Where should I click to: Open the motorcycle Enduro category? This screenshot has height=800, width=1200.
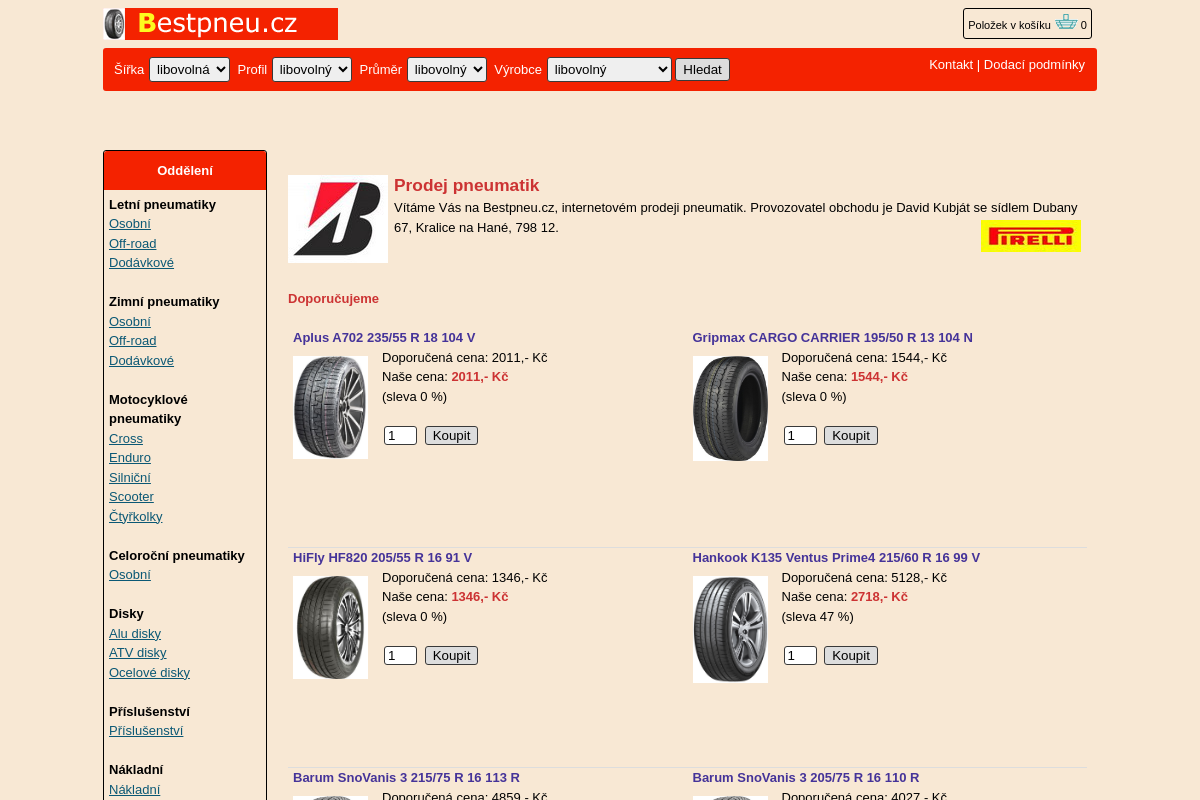pos(130,458)
